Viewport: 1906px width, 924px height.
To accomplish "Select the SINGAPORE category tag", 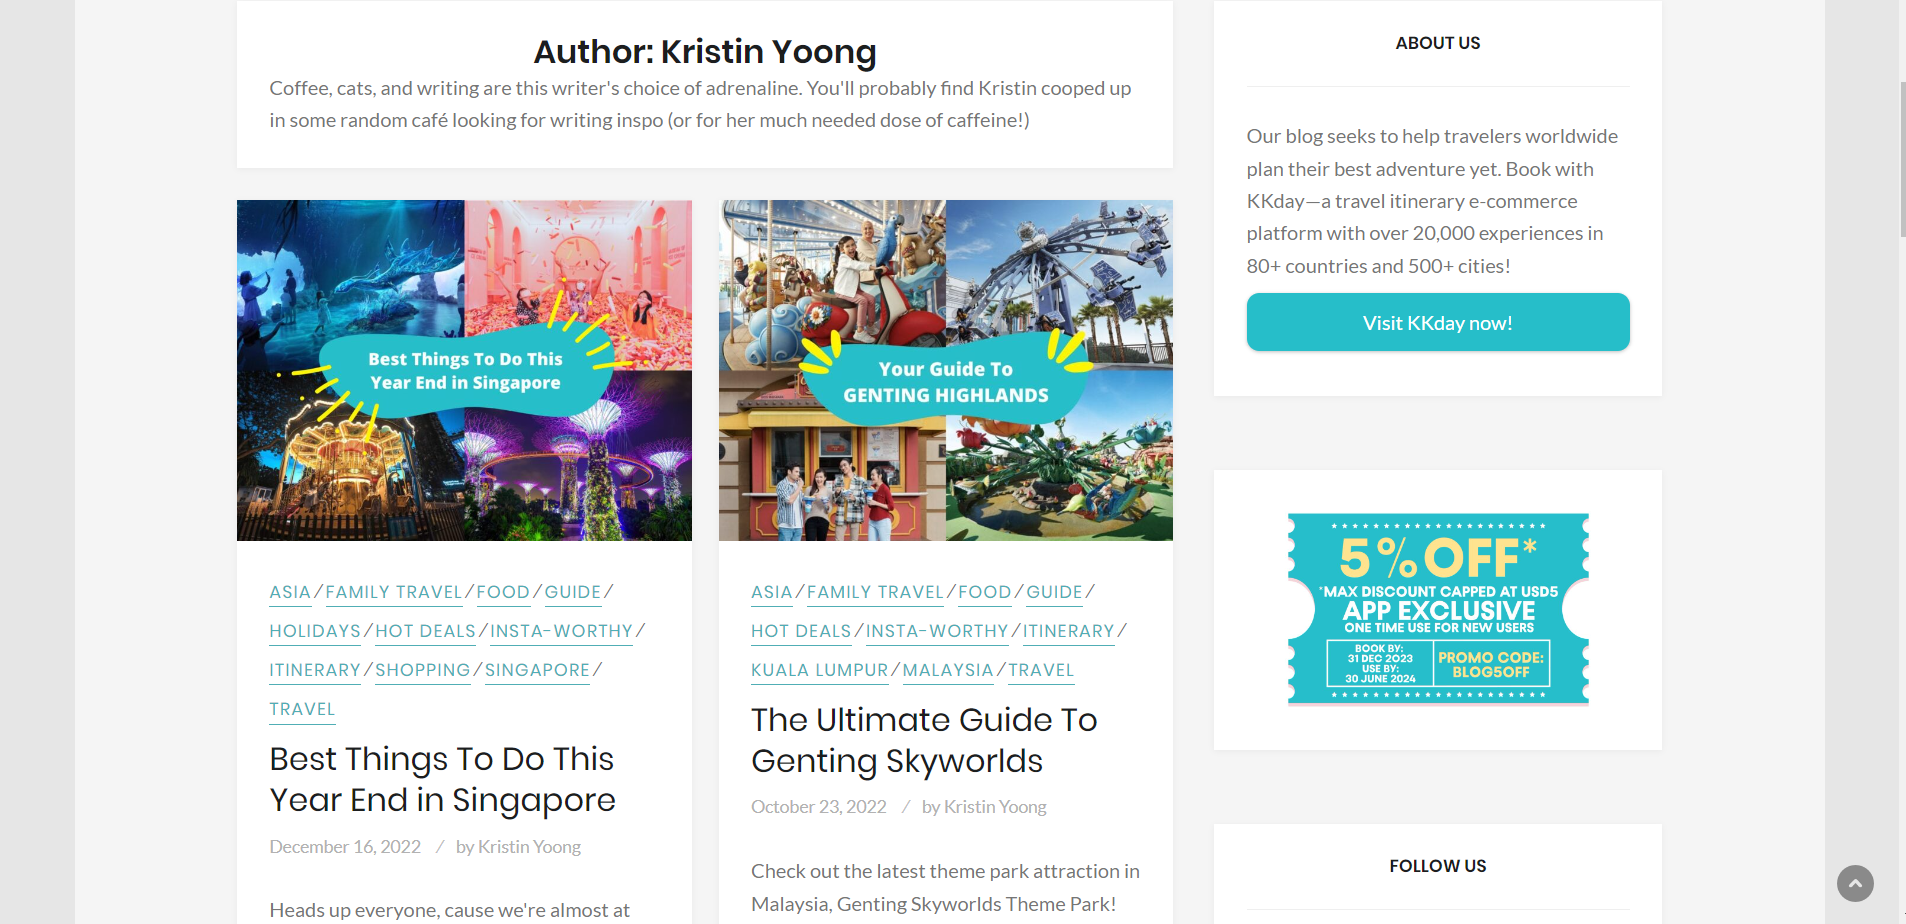I will point(537,670).
